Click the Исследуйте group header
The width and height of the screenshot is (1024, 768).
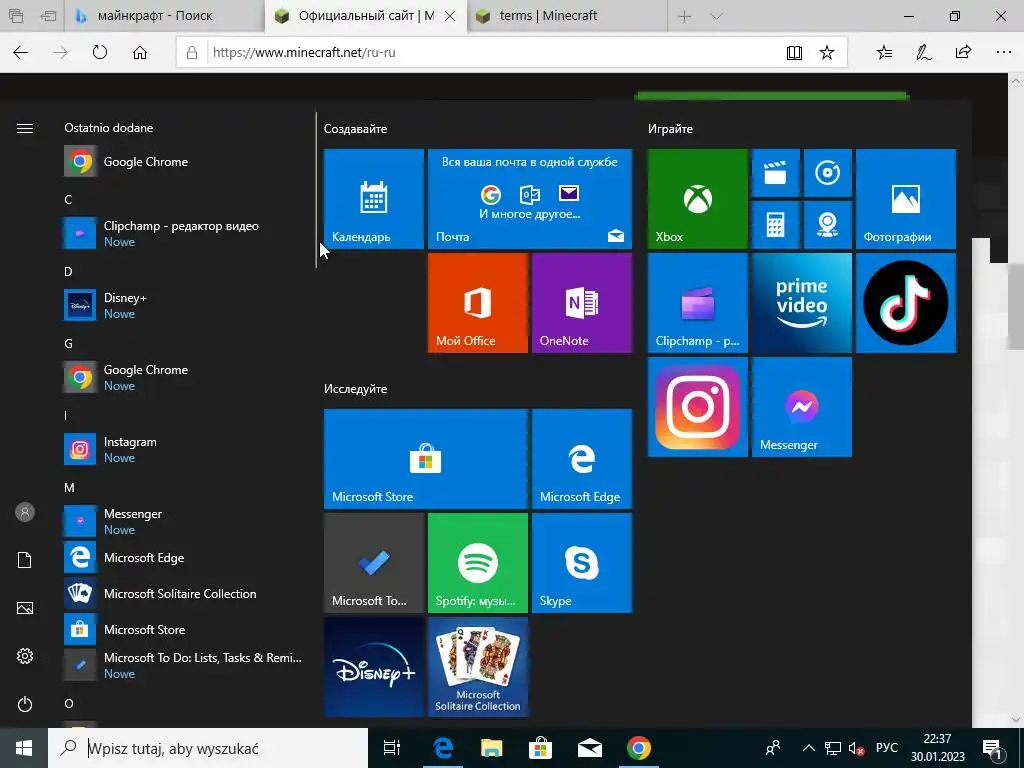pyautogui.click(x=355, y=389)
